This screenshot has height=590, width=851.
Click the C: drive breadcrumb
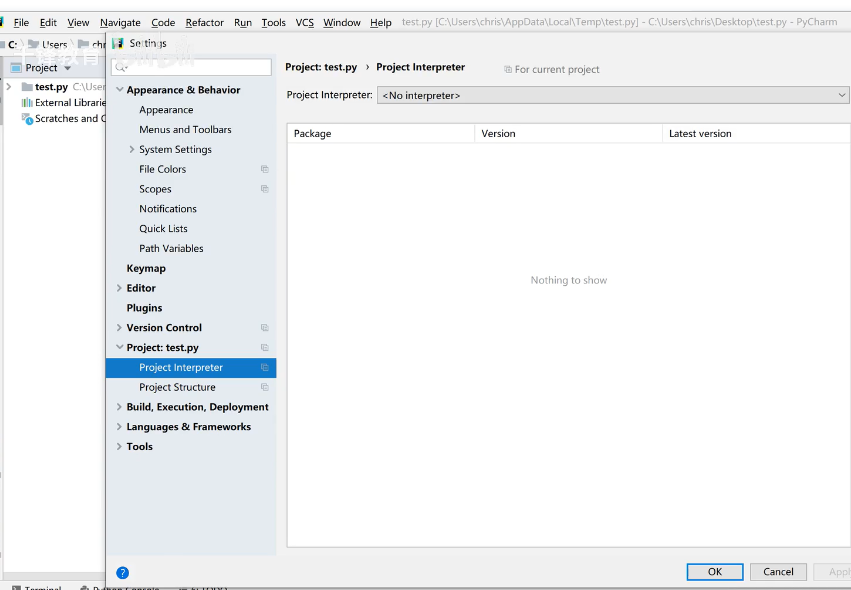(12, 45)
